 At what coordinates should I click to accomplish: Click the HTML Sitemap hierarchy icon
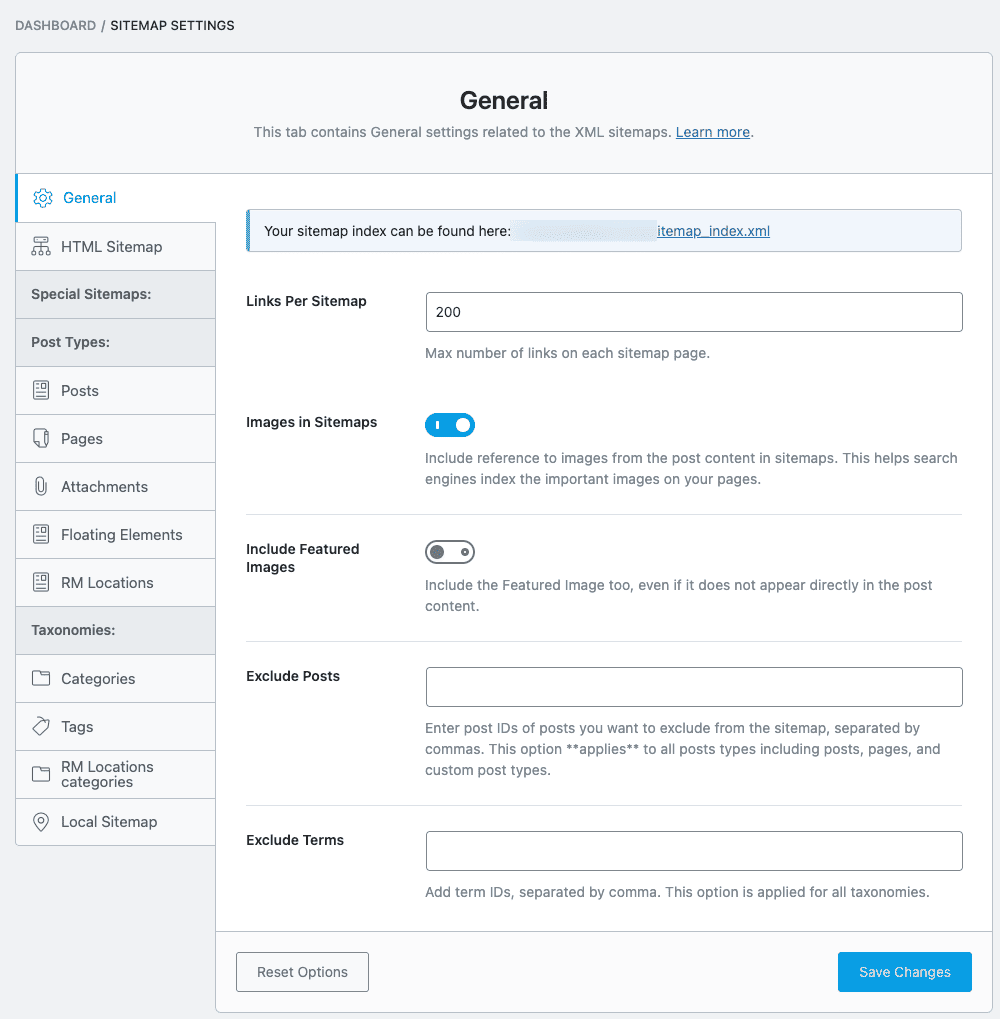pos(42,246)
